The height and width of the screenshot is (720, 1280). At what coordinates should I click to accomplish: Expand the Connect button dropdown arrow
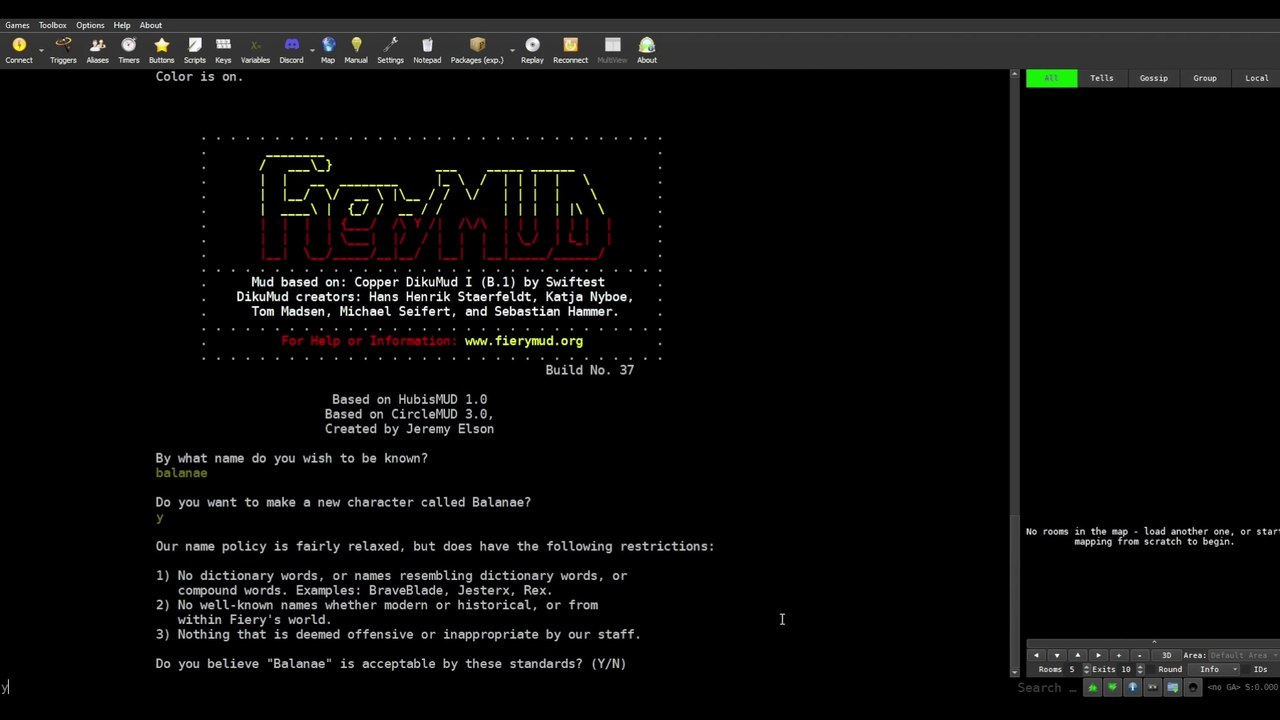pyautogui.click(x=41, y=50)
